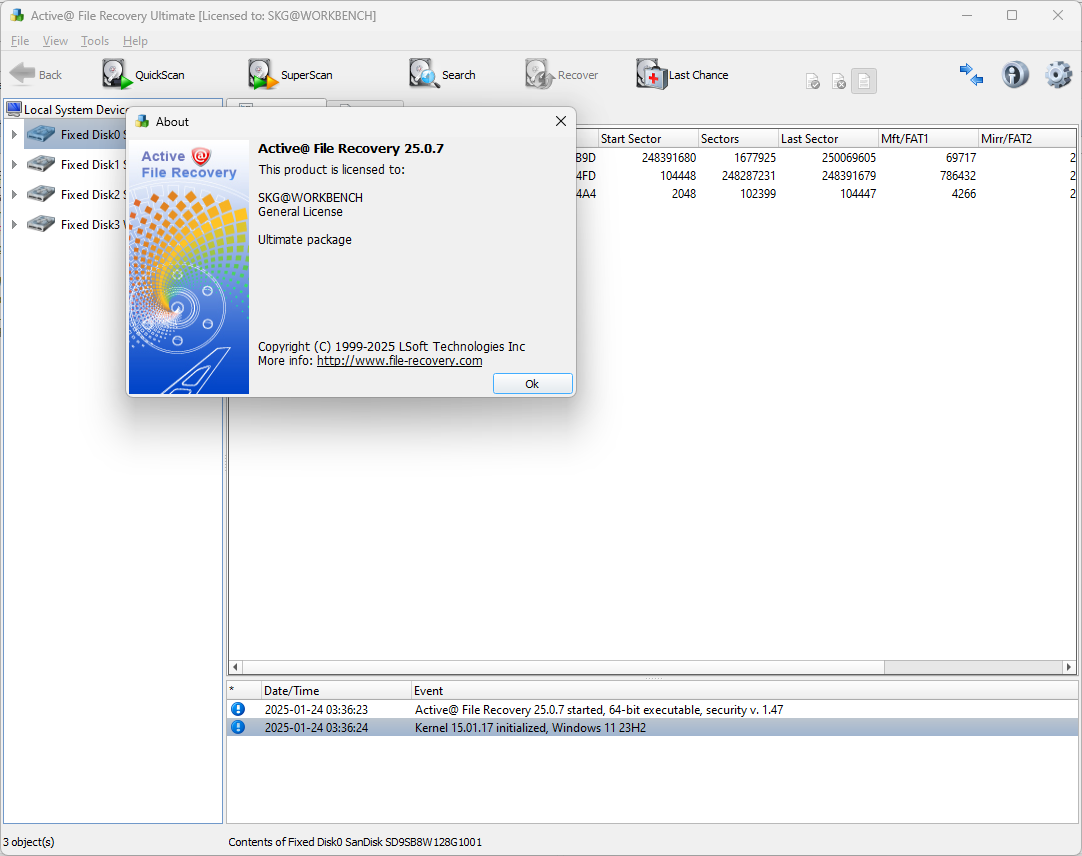Click the horizontal scrollbar left arrow
Viewport: 1082px width, 856px height.
[x=235, y=667]
